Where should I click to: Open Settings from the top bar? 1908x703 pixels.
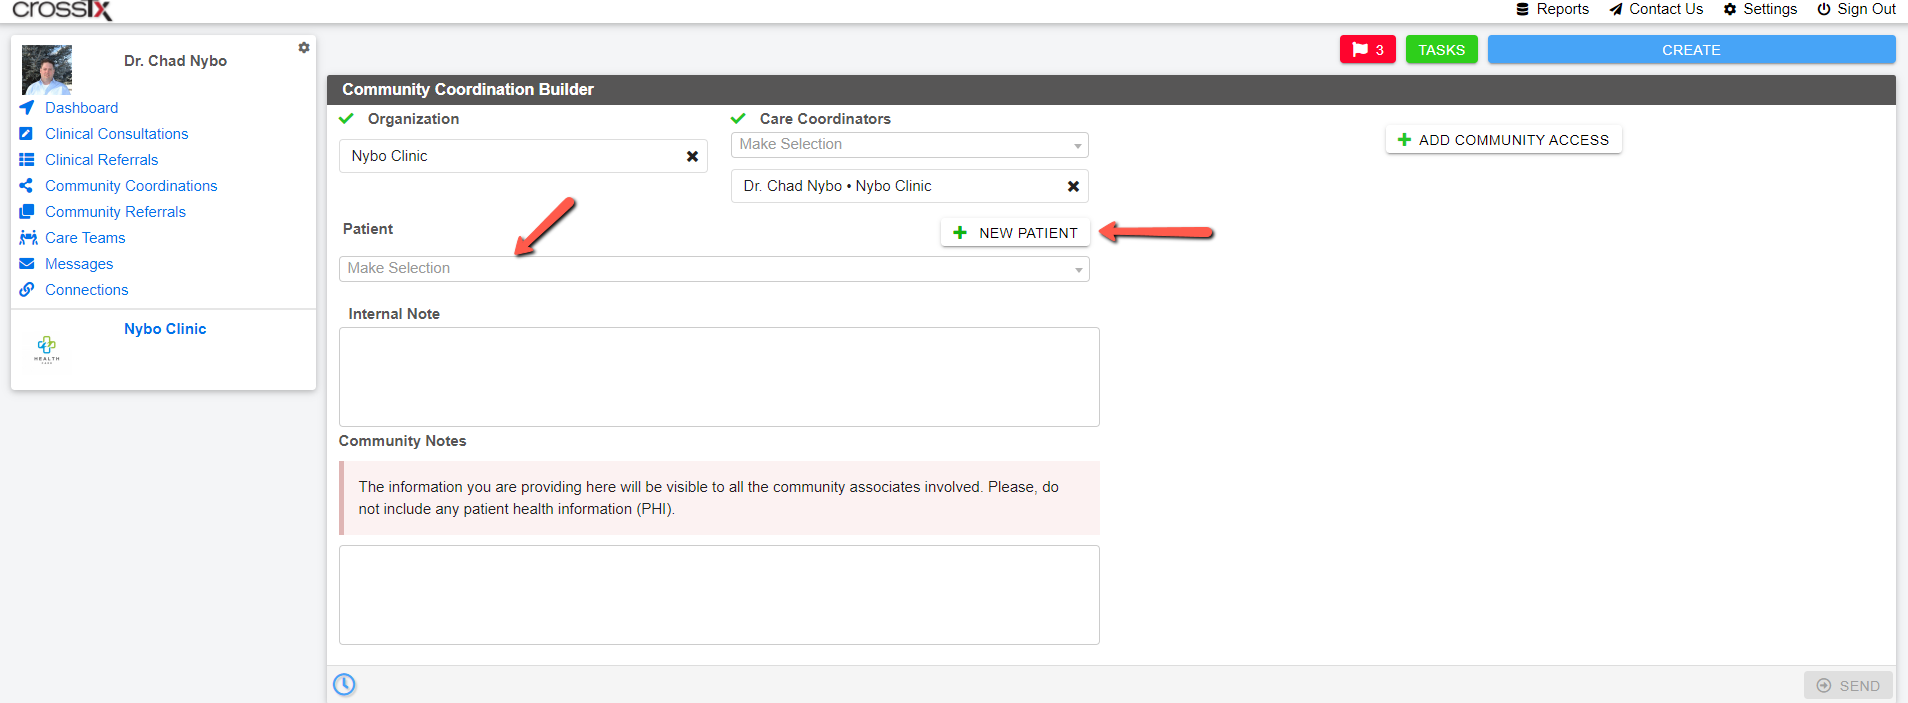click(1760, 9)
